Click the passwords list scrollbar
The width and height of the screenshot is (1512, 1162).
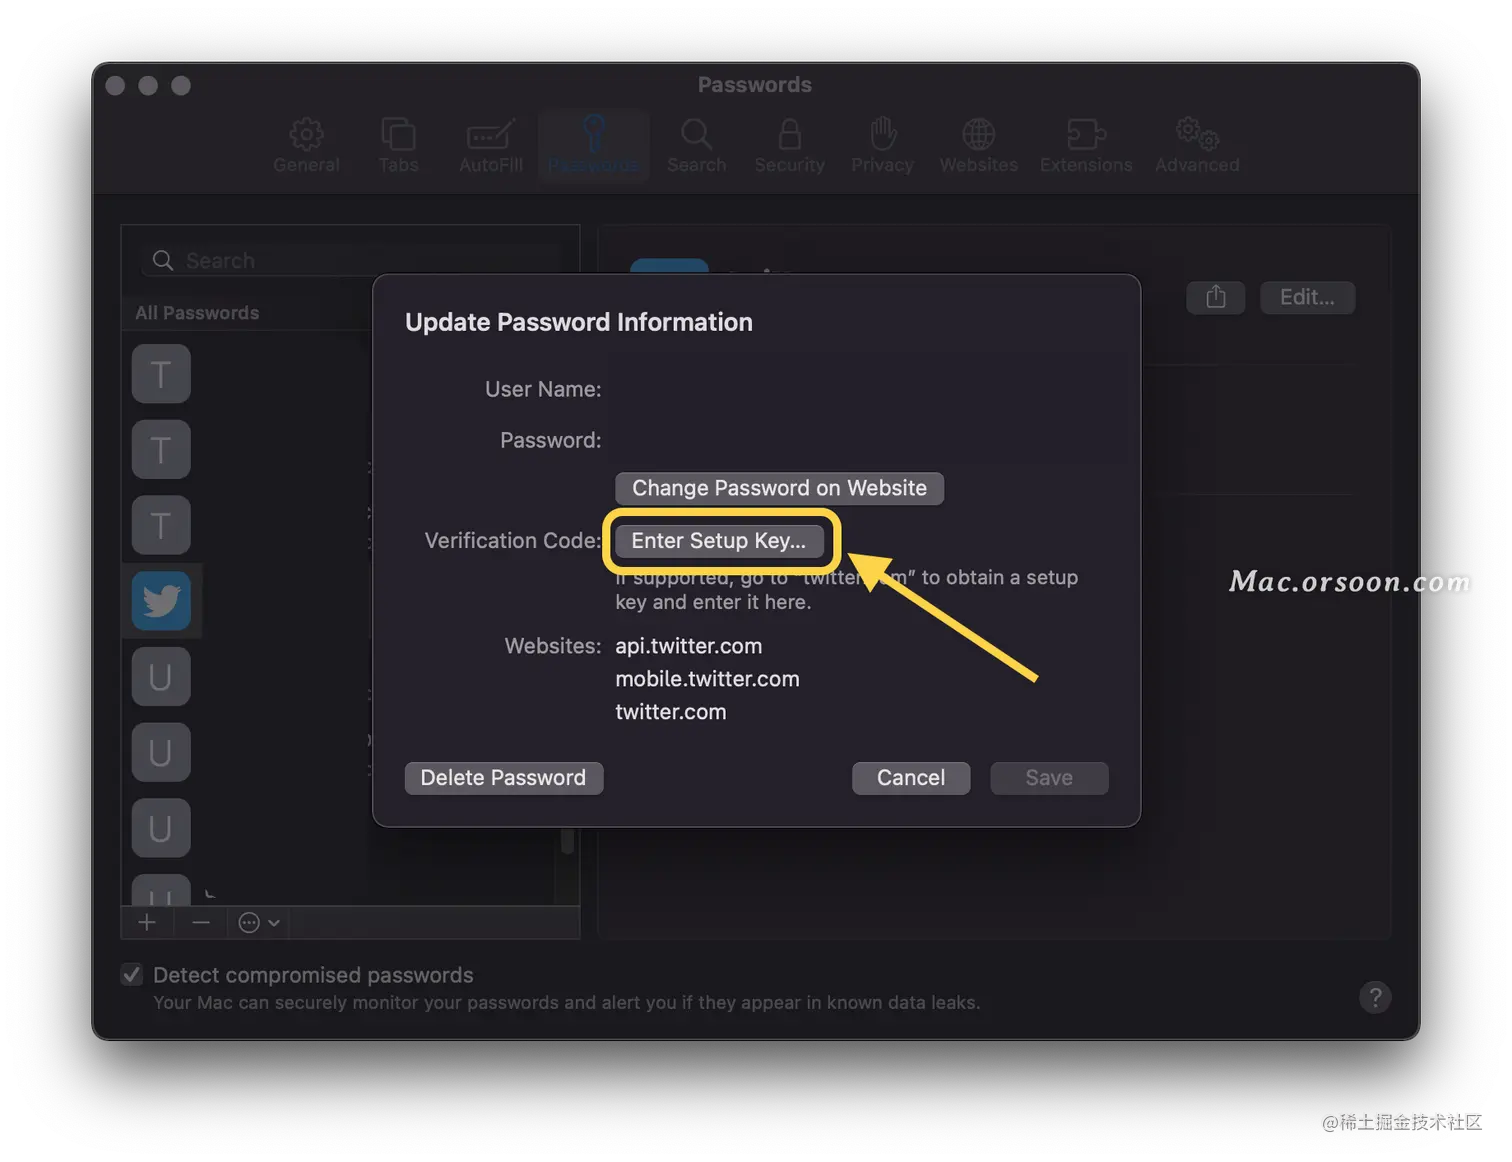(x=567, y=840)
